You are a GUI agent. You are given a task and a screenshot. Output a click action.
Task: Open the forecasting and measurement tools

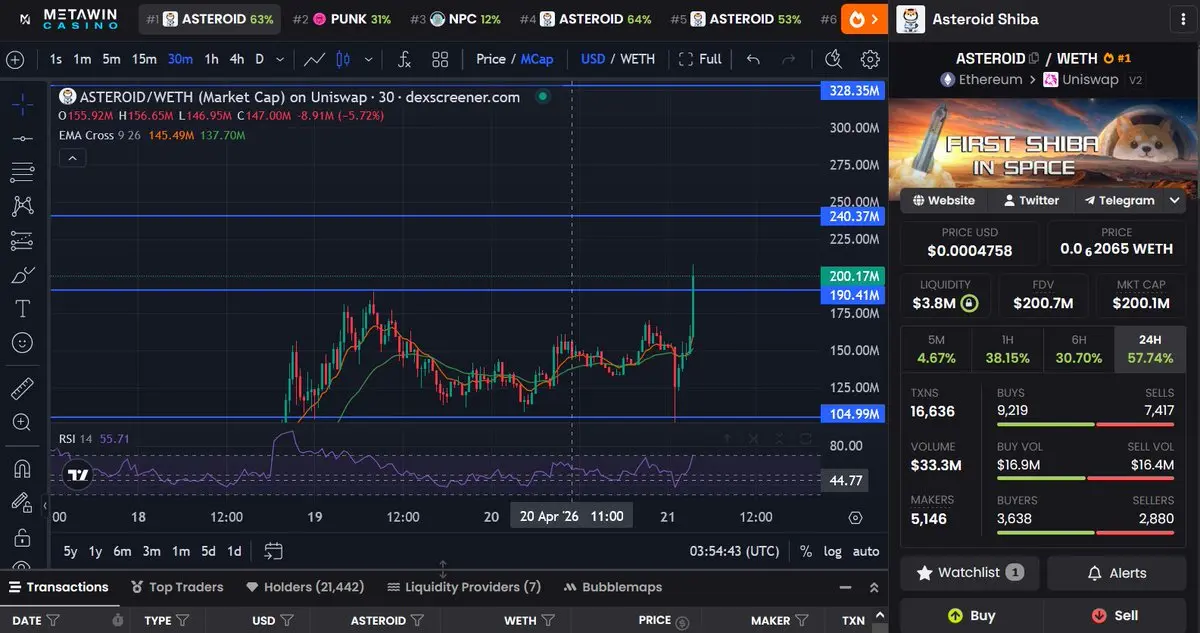point(22,240)
